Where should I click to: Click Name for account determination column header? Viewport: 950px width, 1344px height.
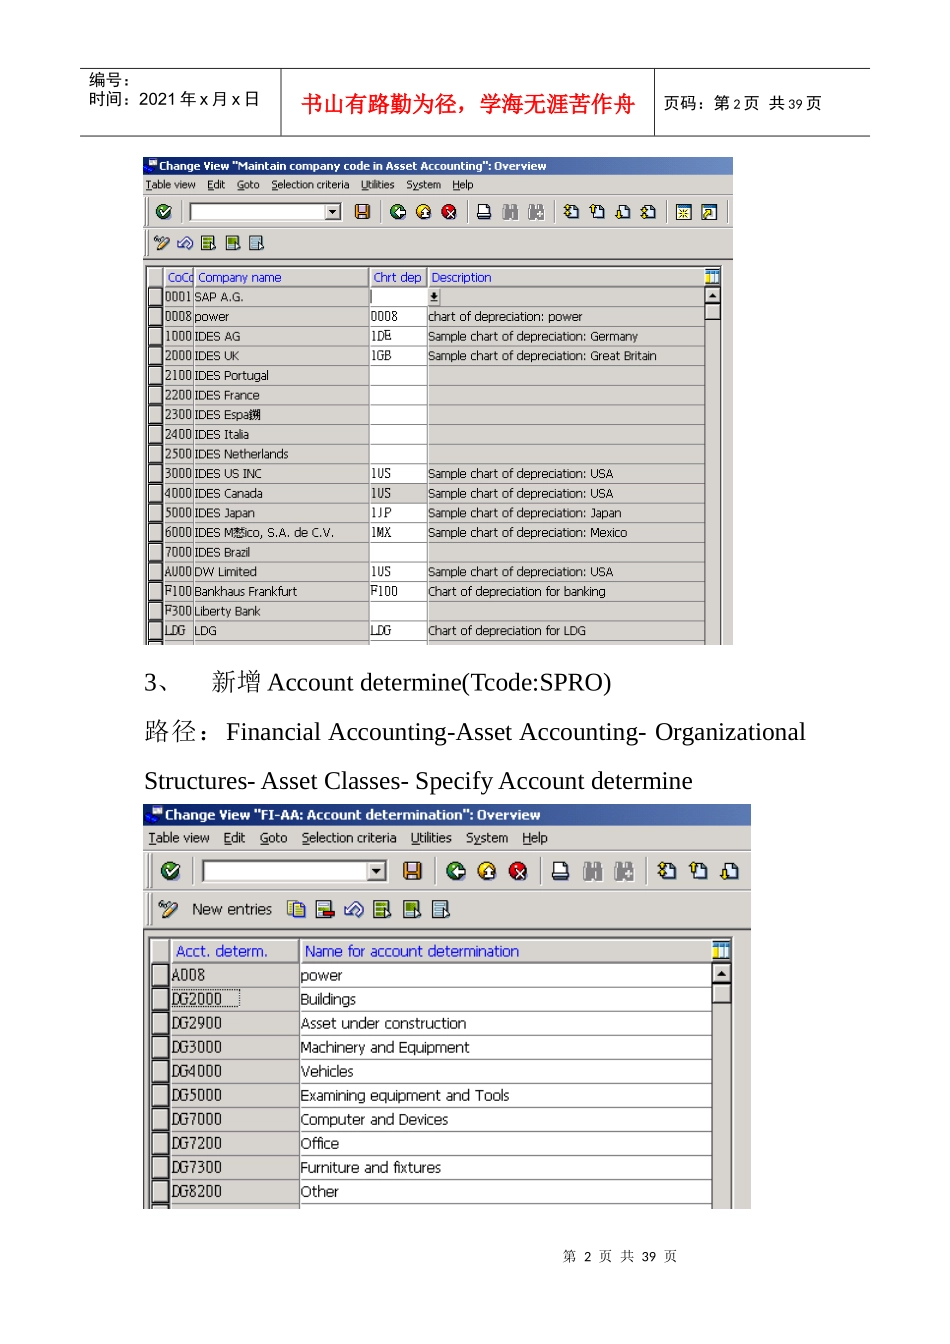tap(505, 951)
